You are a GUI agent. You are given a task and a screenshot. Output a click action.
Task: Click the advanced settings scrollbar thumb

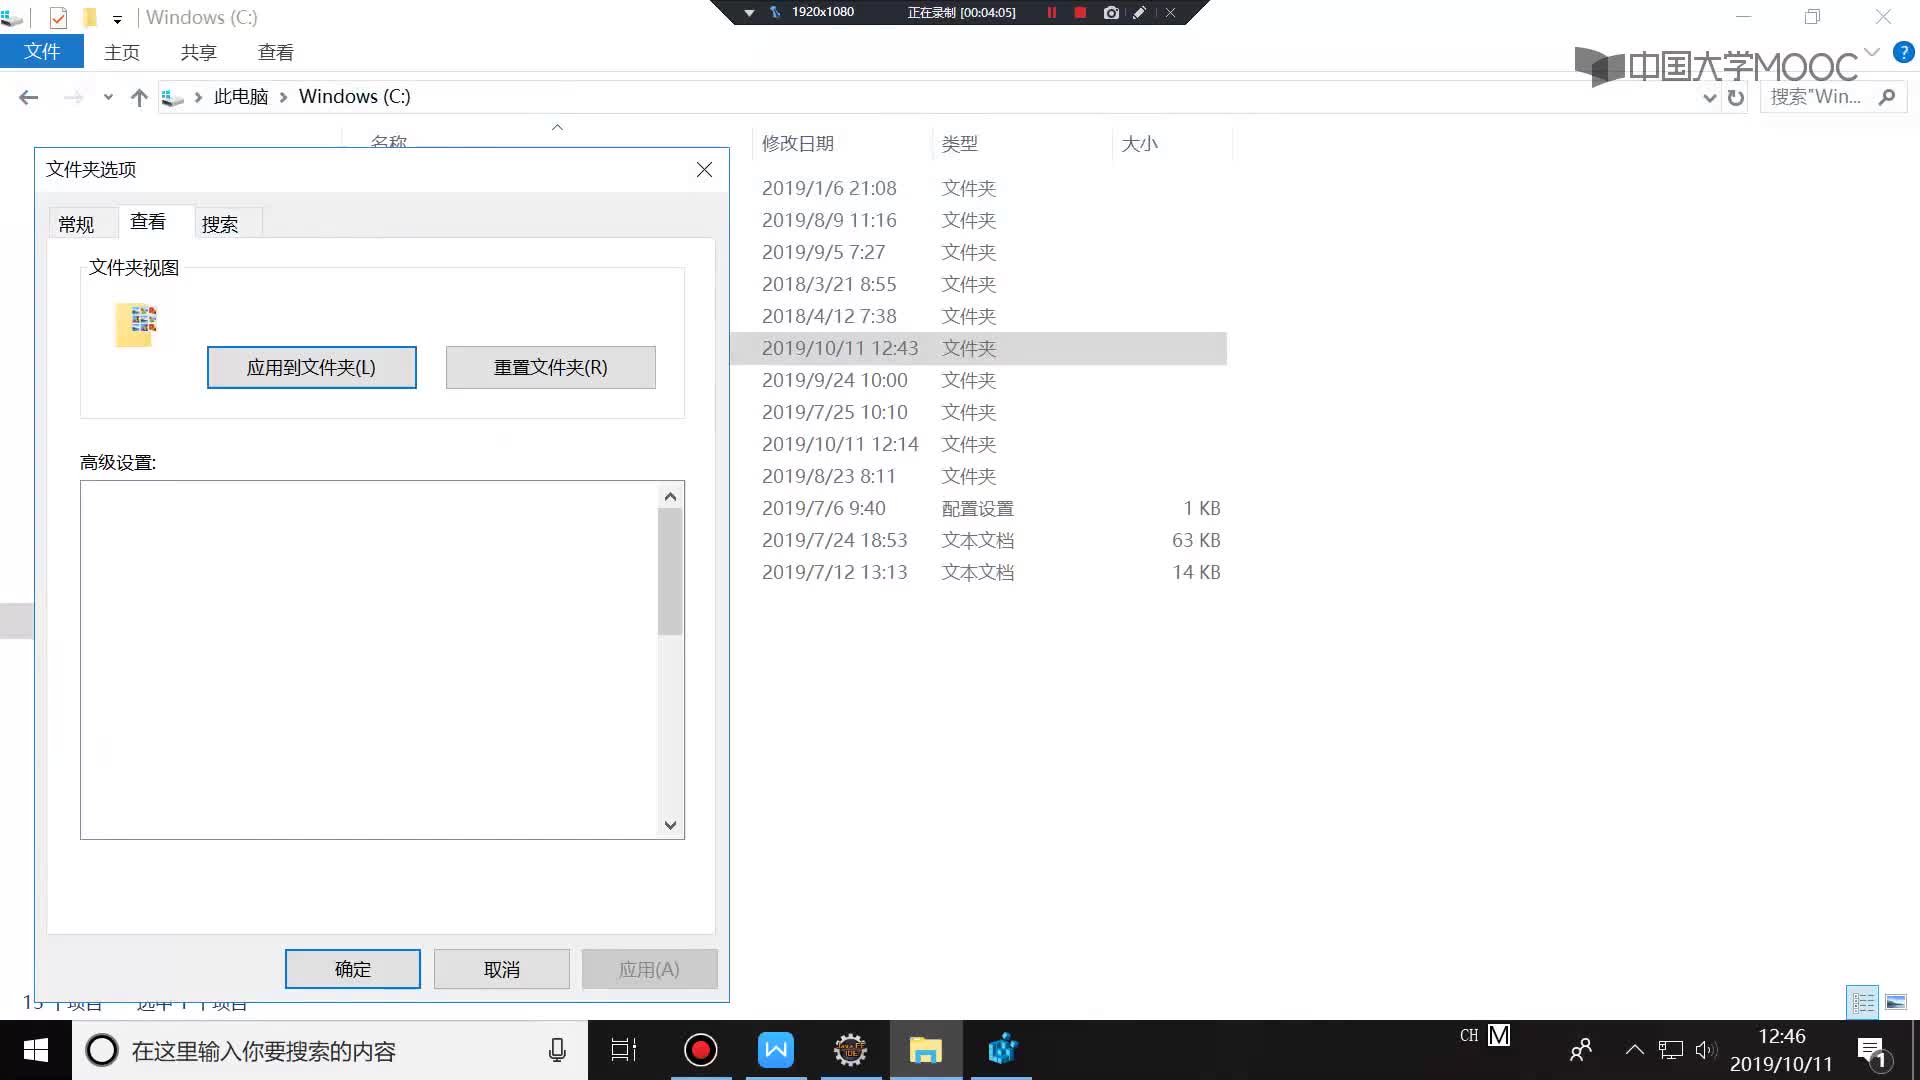coord(670,571)
